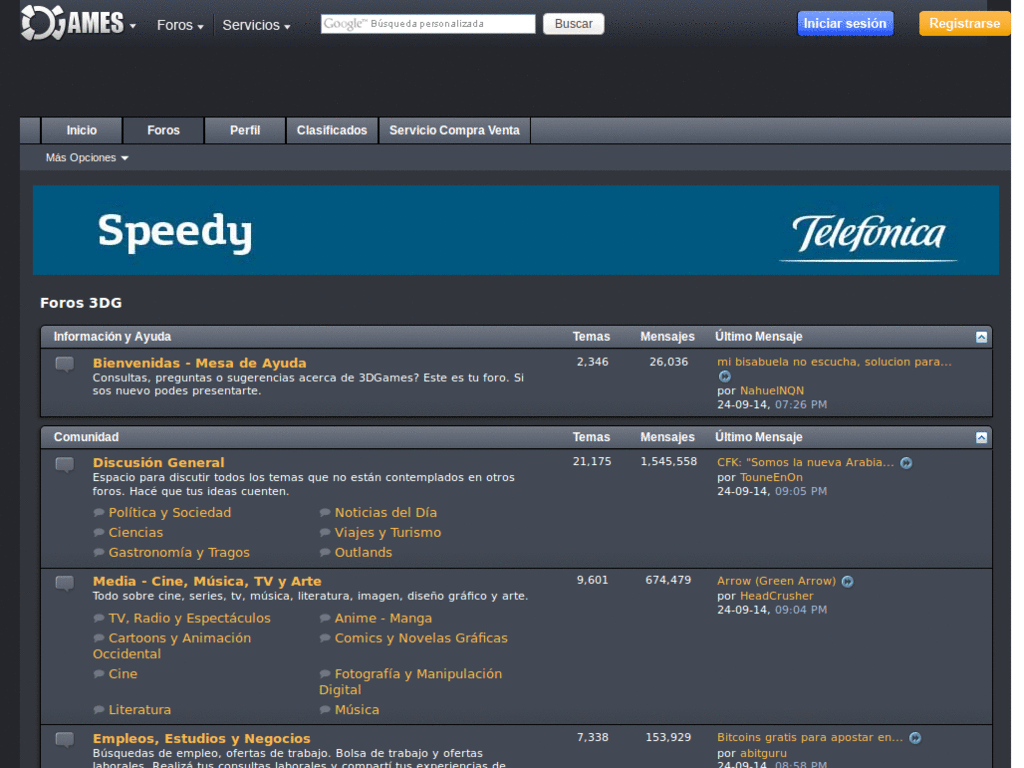This screenshot has width=1024, height=768.
Task: Open the Cine subforum link
Action: (x=123, y=674)
